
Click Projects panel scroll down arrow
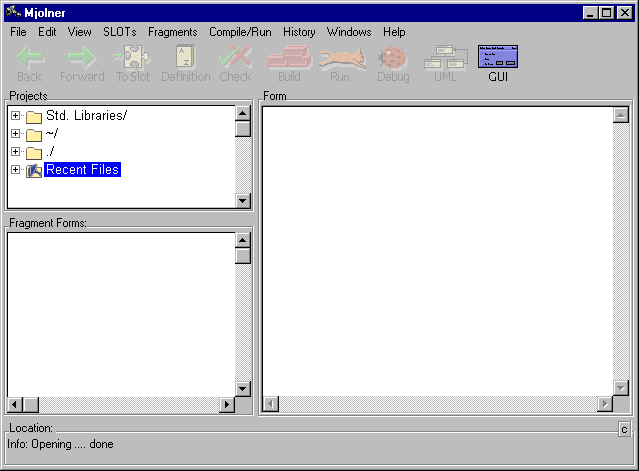pos(242,200)
